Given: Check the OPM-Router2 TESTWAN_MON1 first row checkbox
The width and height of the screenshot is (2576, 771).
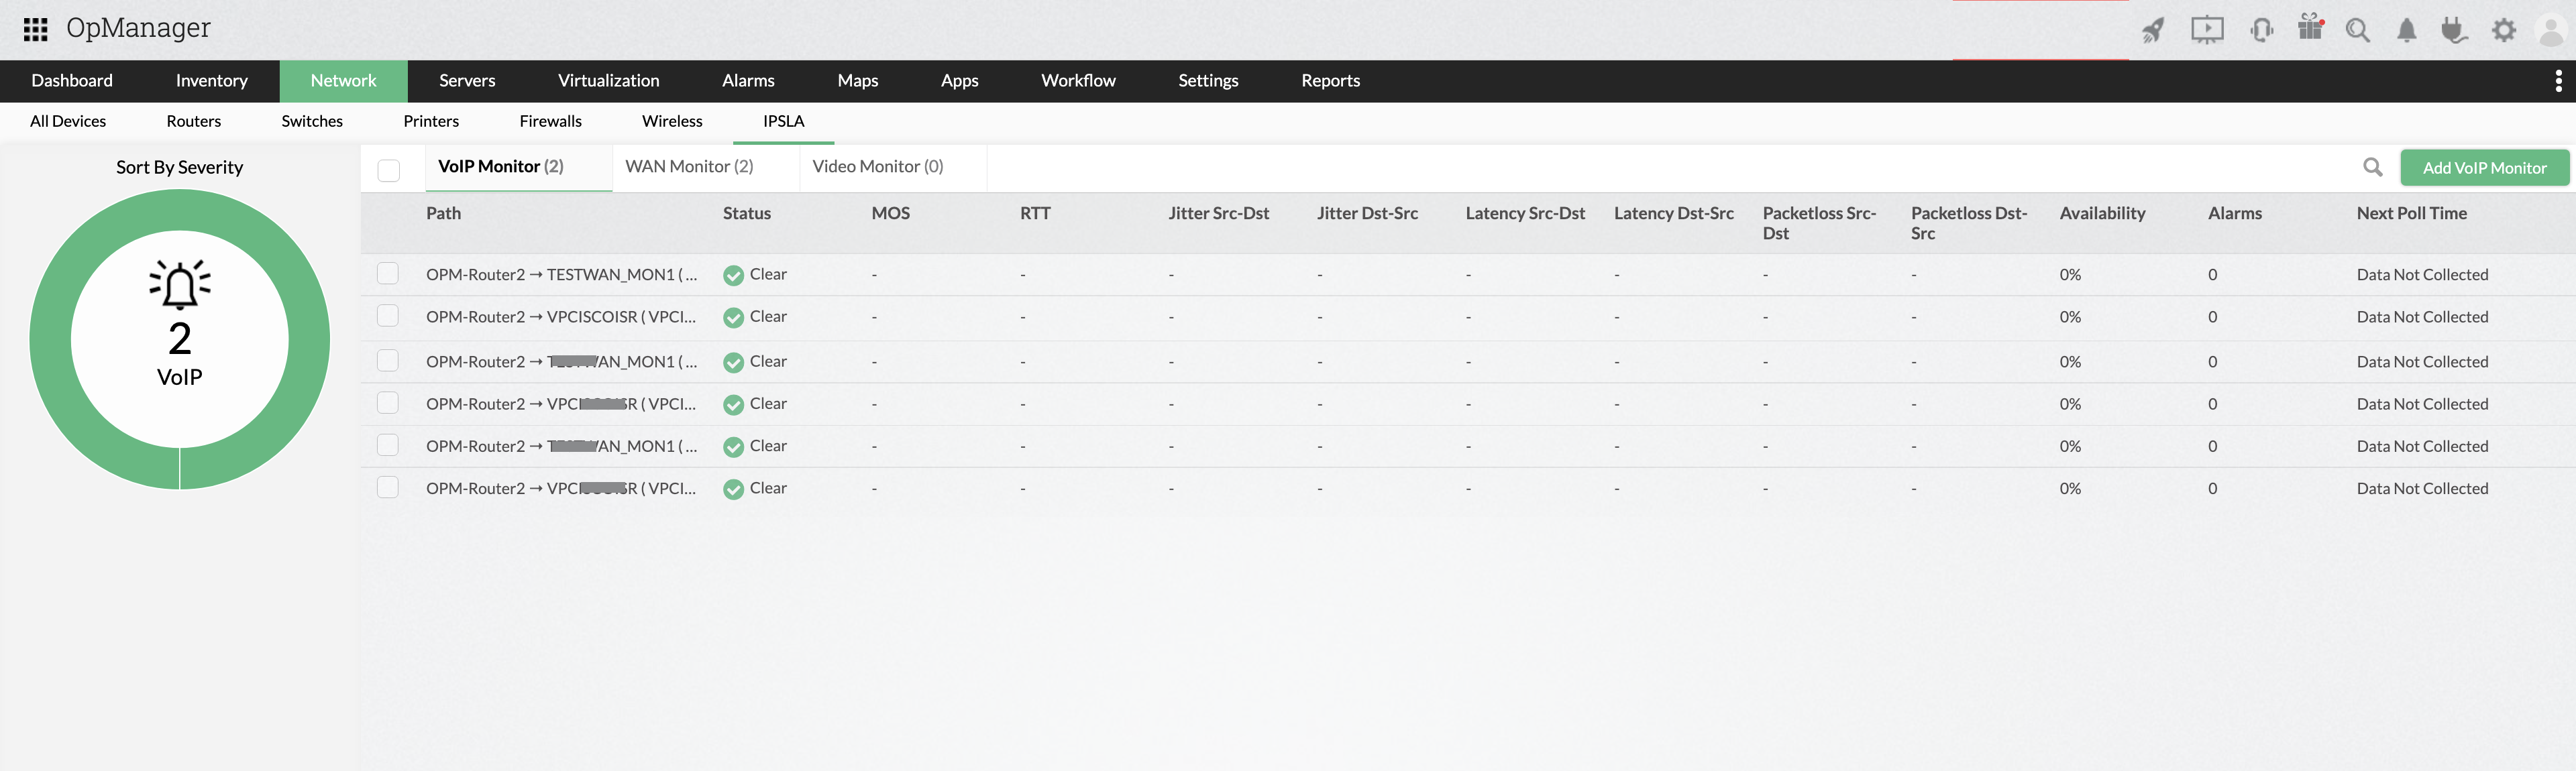Looking at the screenshot, I should [388, 273].
